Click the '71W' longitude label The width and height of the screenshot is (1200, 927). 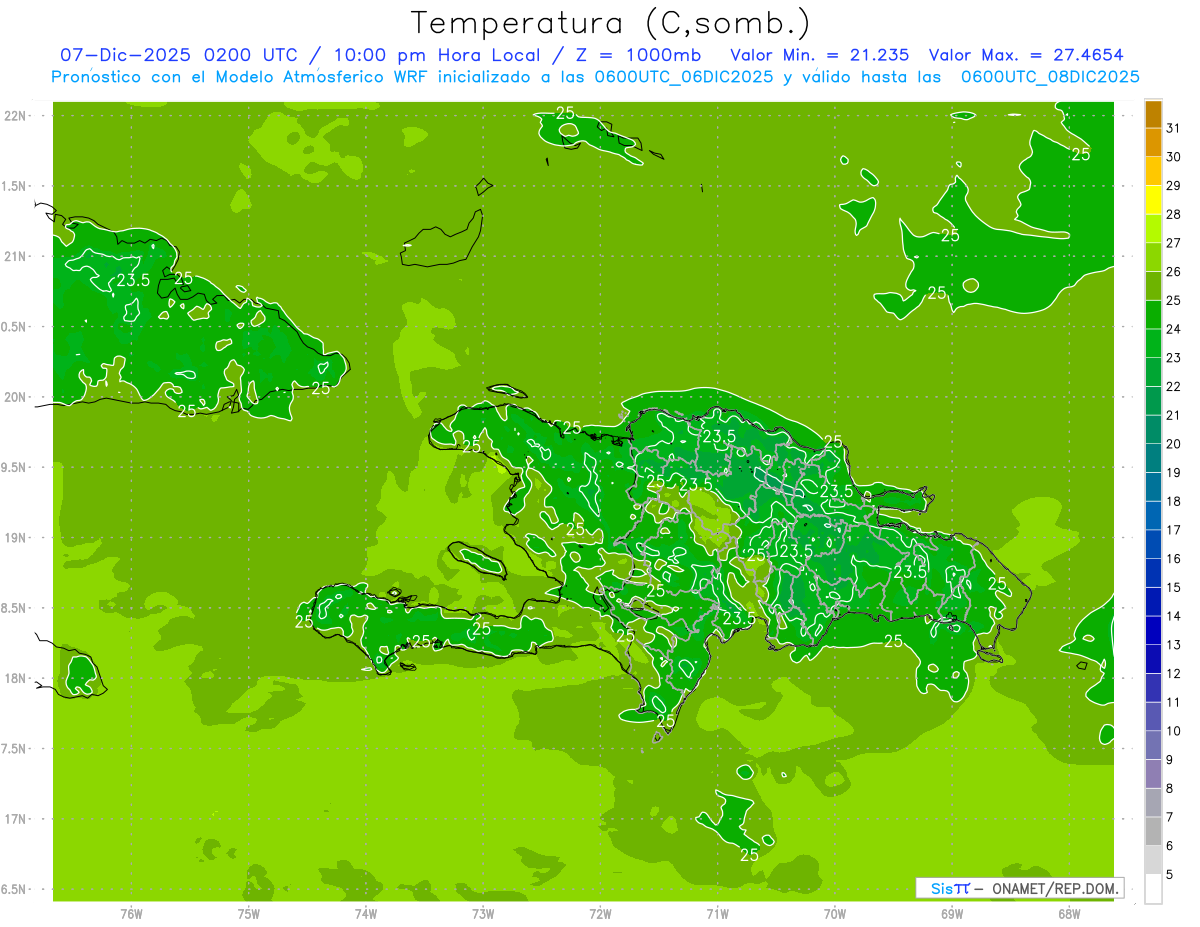click(717, 913)
